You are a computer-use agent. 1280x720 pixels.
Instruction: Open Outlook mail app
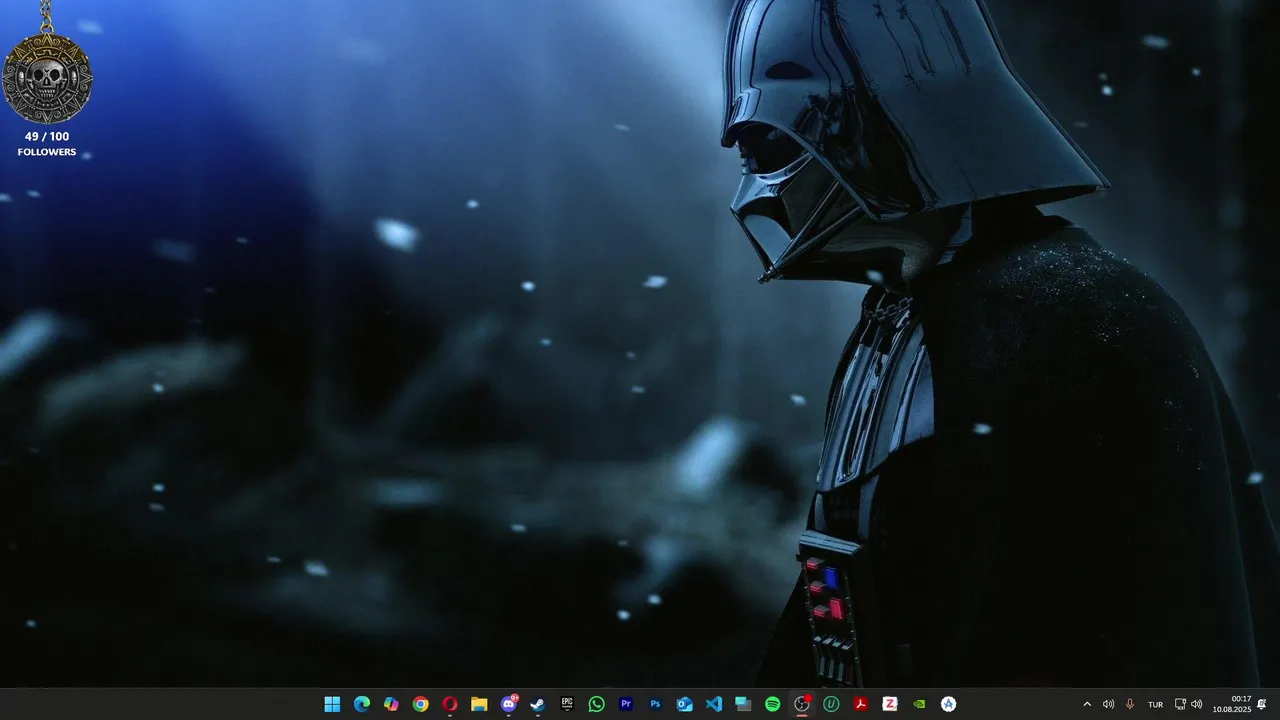click(685, 704)
